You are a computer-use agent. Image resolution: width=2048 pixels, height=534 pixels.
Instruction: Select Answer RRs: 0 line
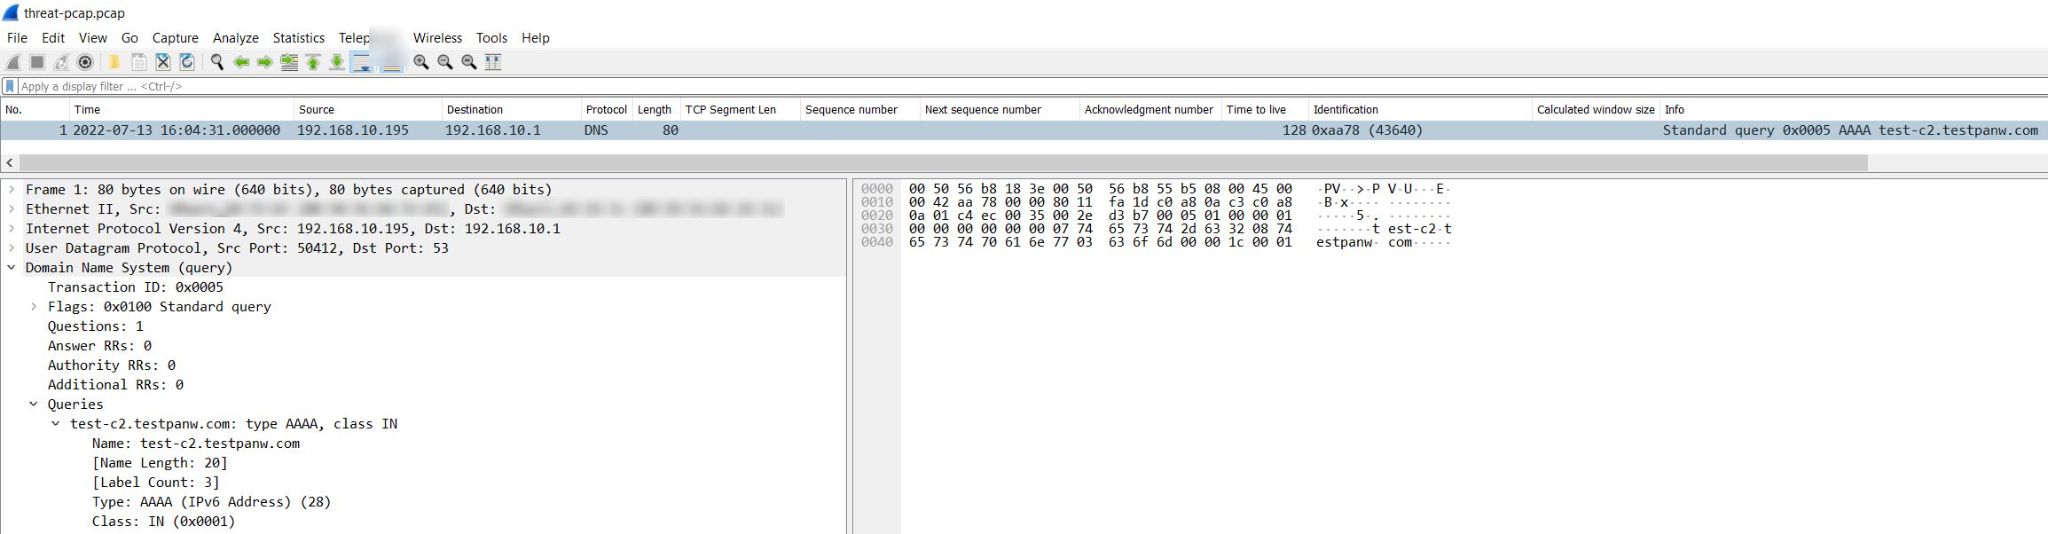(100, 346)
